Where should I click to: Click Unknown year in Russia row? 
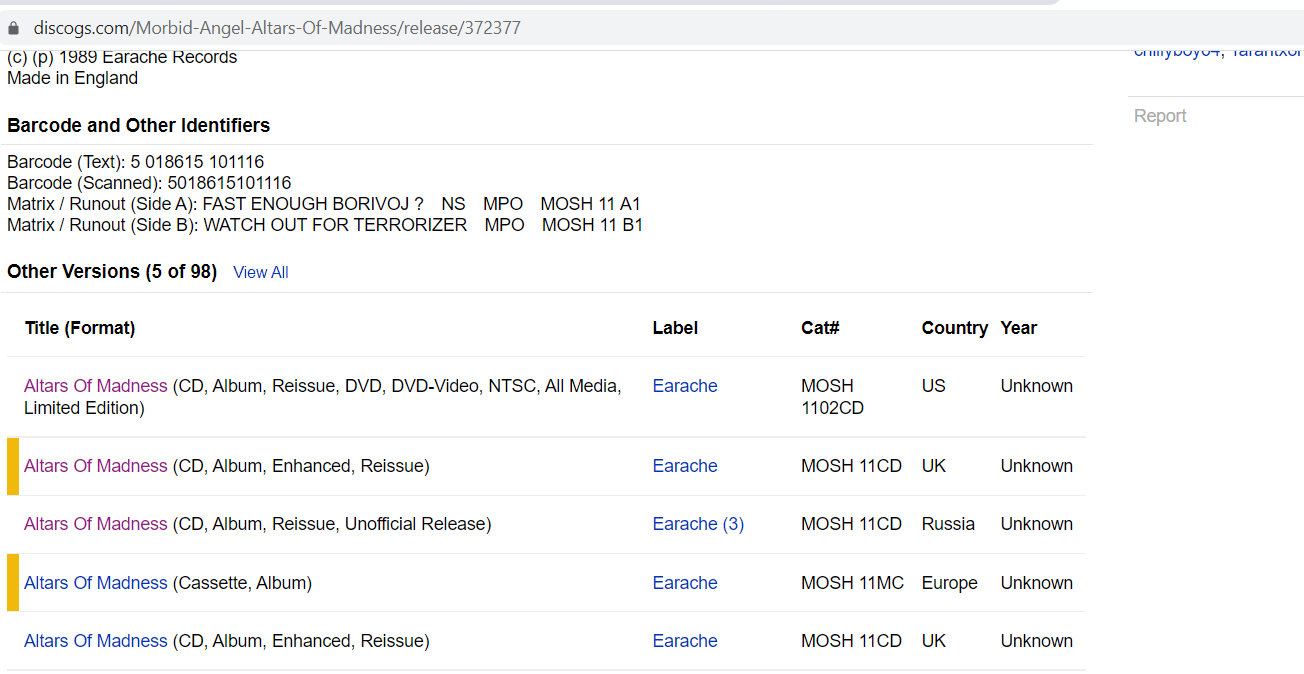point(1037,524)
